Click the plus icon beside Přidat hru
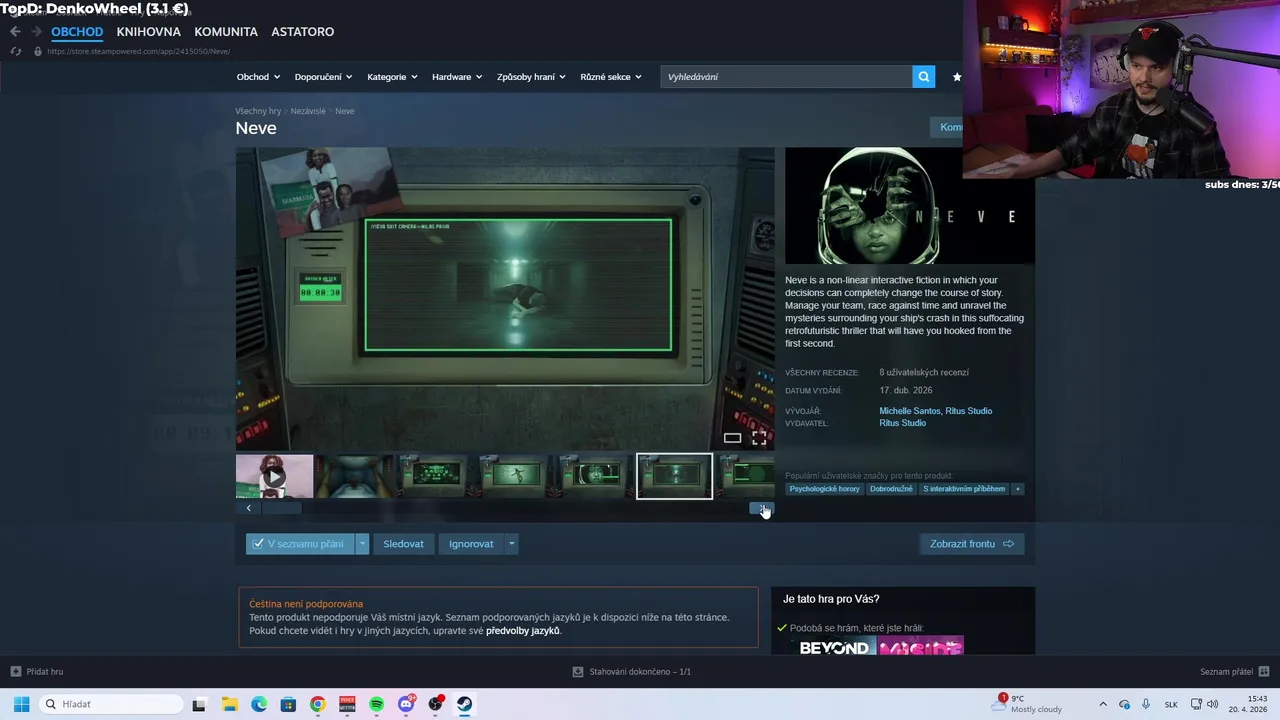This screenshot has width=1280, height=720. pos(15,671)
